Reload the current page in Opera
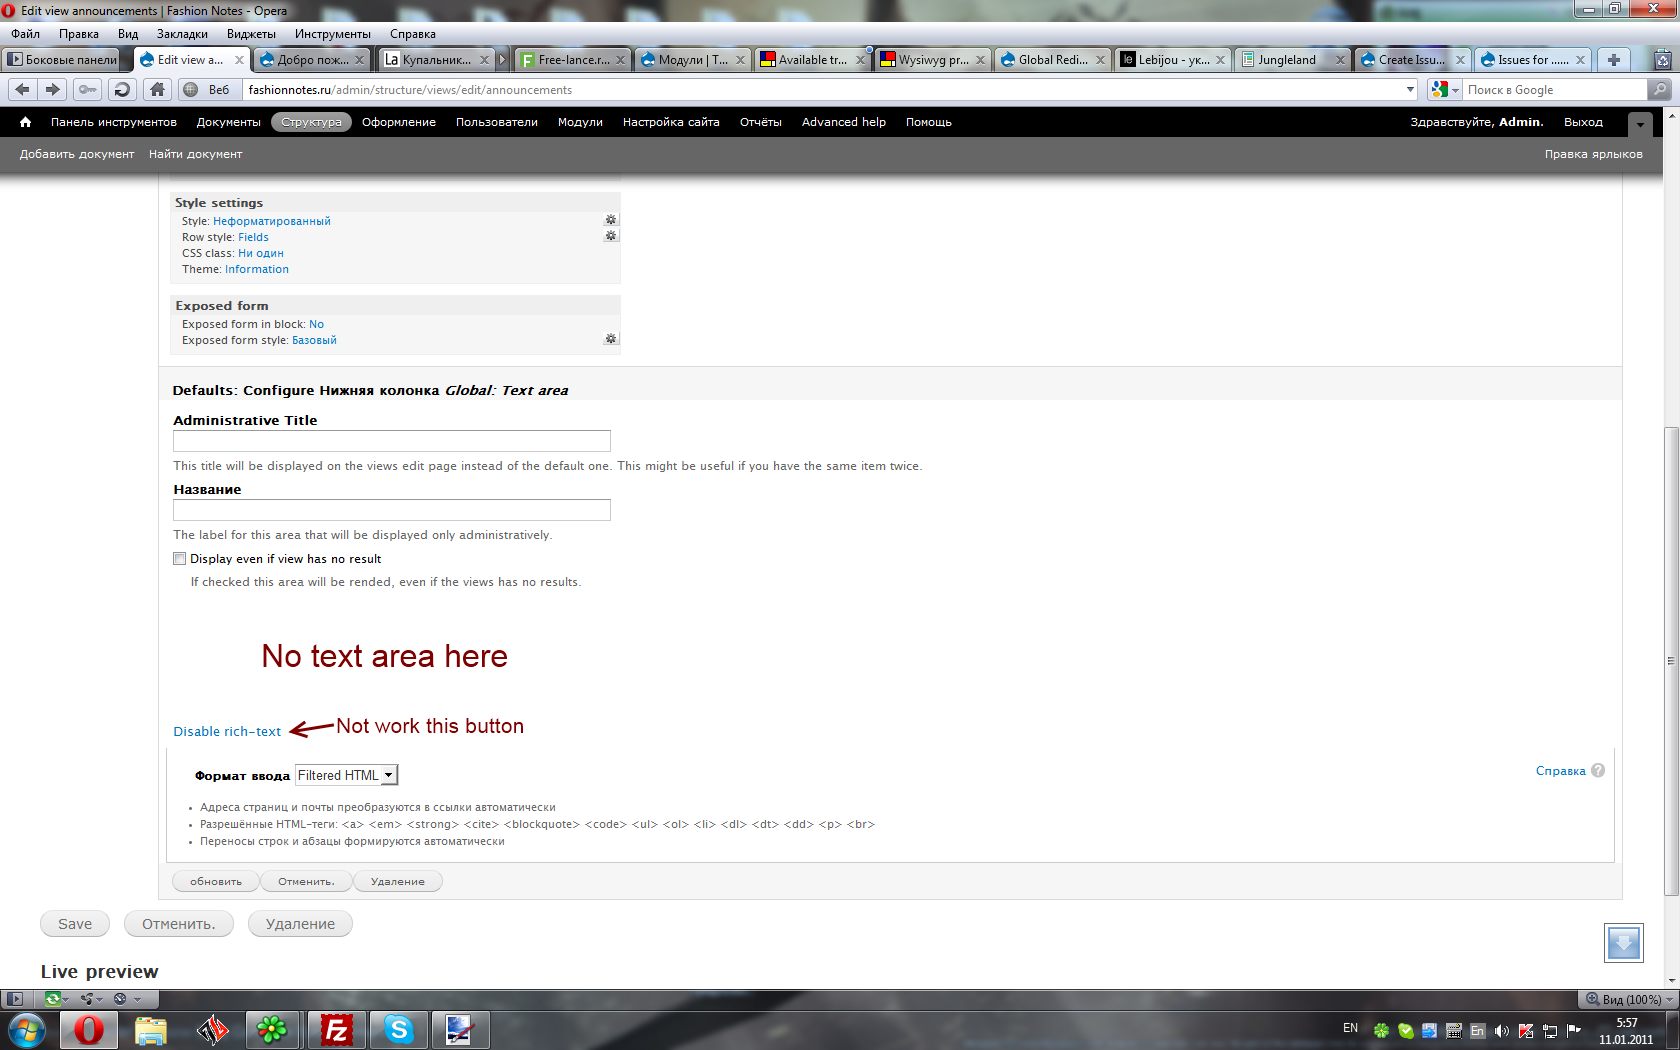The image size is (1680, 1050). 121,89
